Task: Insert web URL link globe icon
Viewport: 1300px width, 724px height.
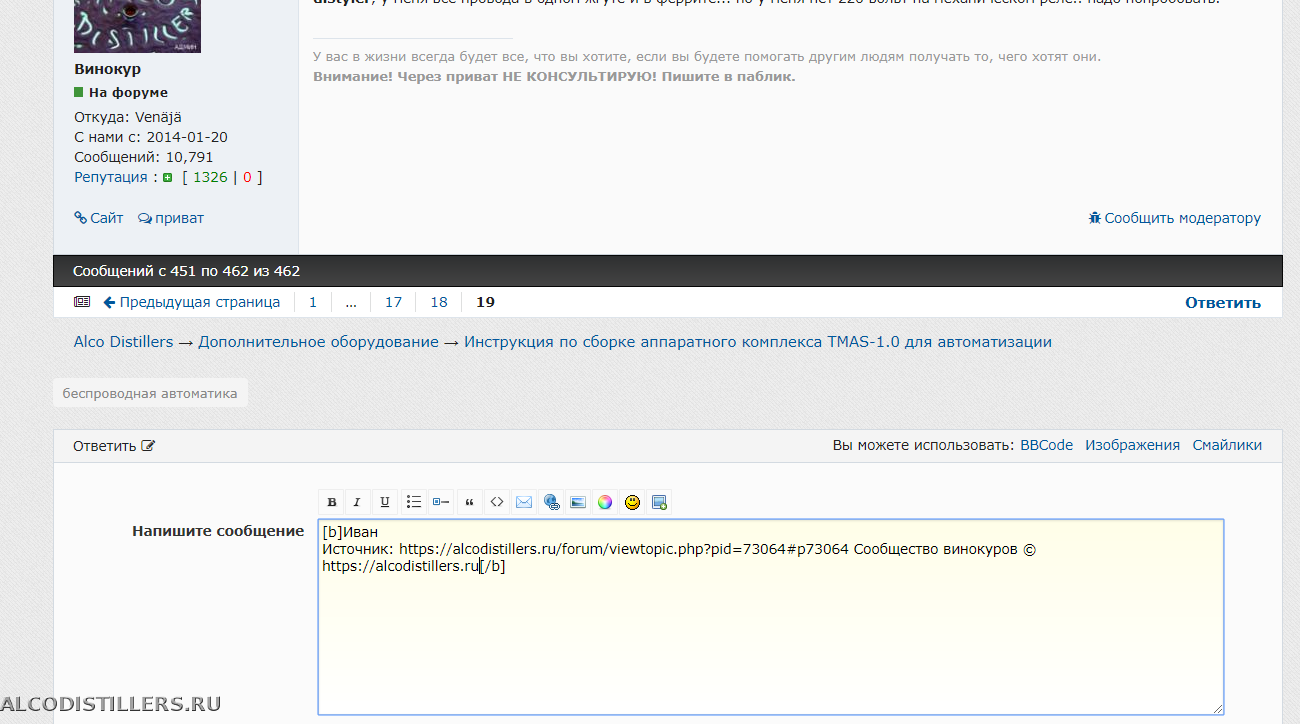Action: (551, 502)
